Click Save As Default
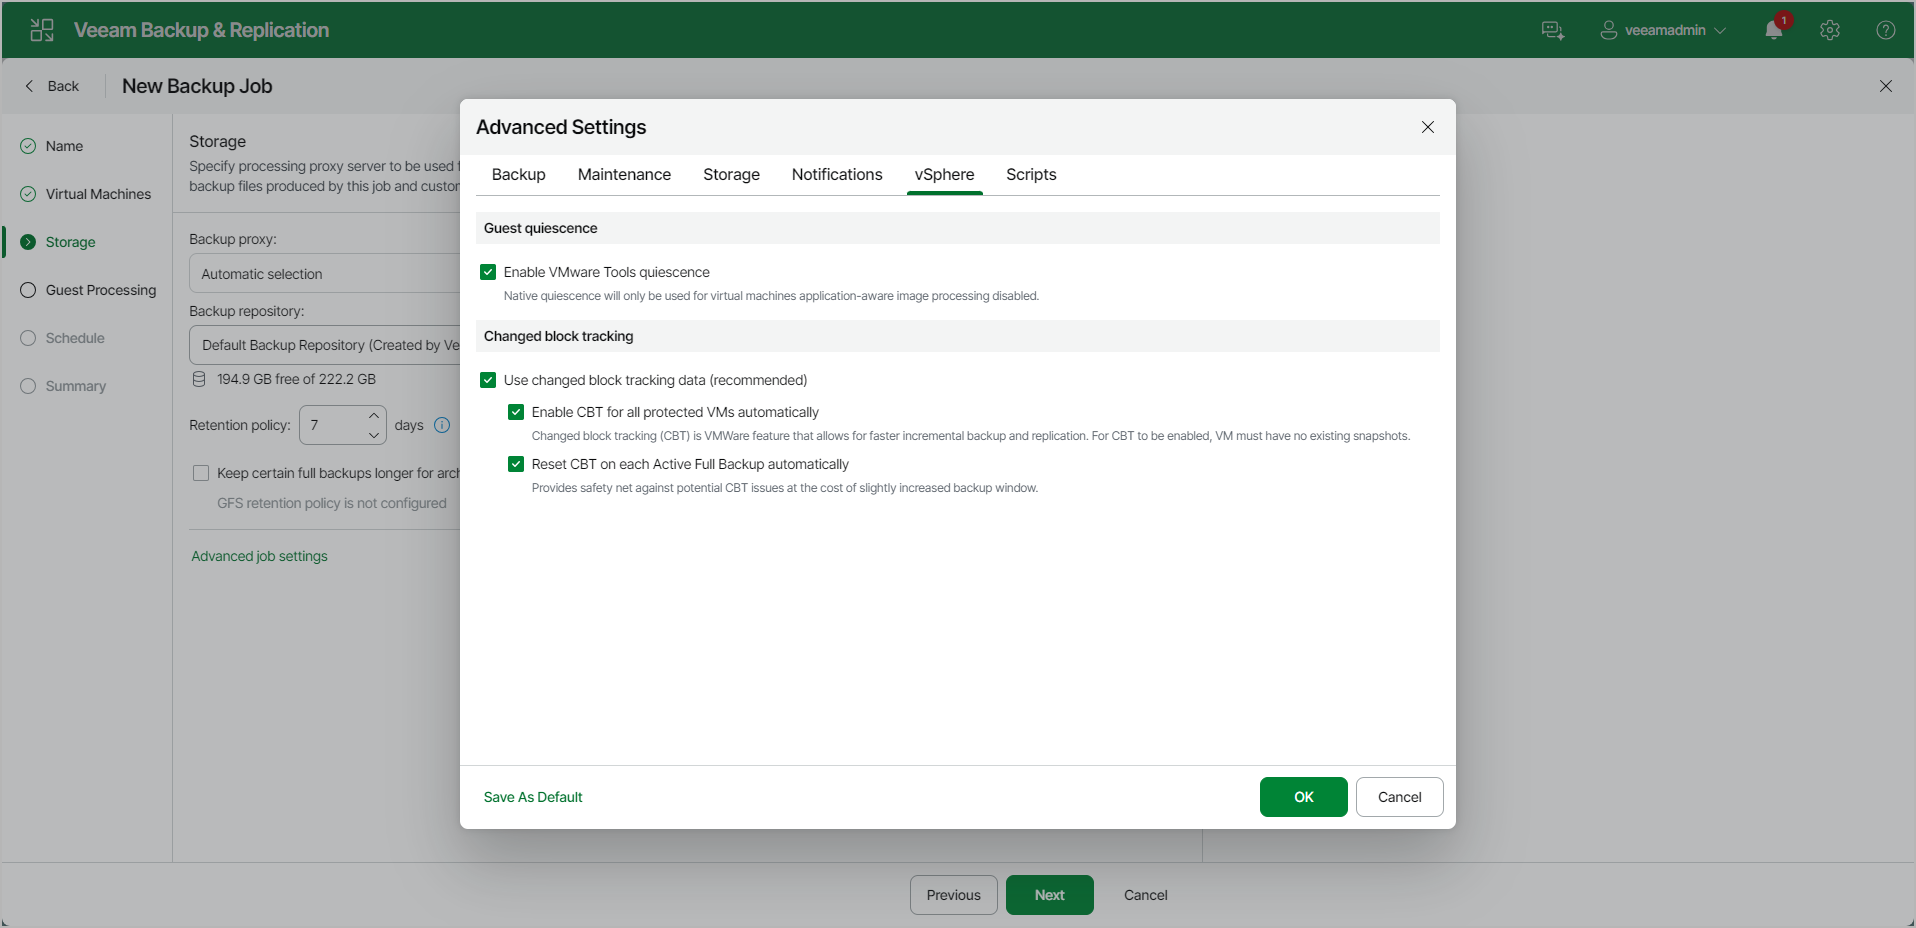Viewport: 1916px width, 928px height. click(x=533, y=797)
